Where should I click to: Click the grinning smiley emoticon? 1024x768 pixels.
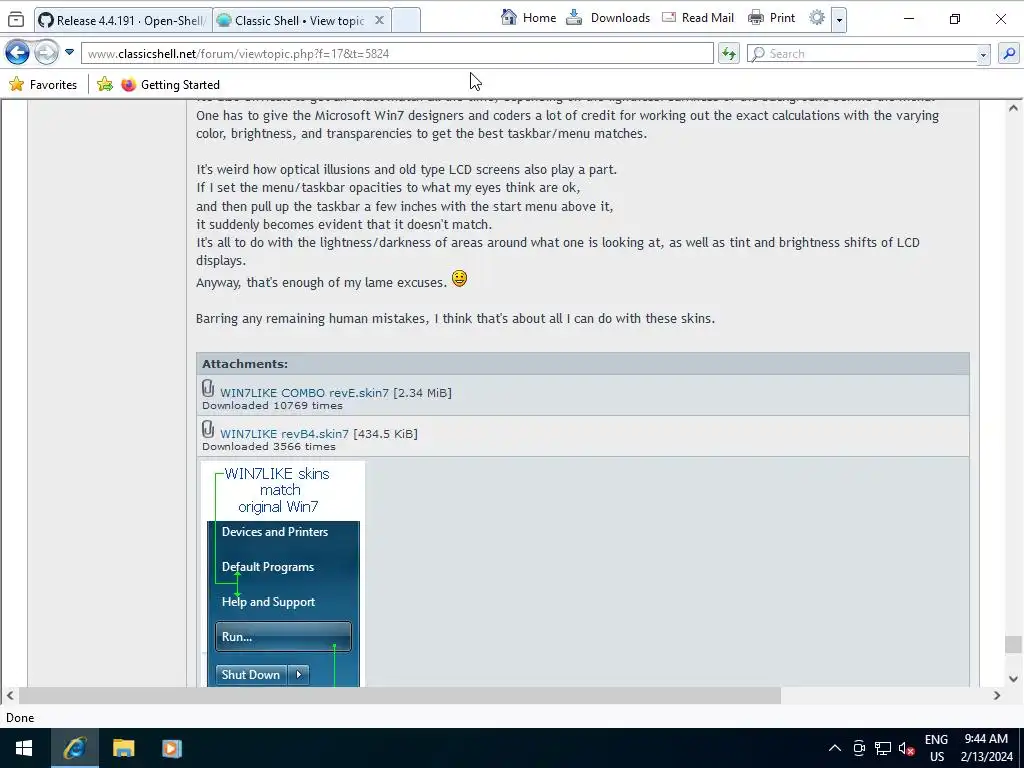pyautogui.click(x=459, y=279)
